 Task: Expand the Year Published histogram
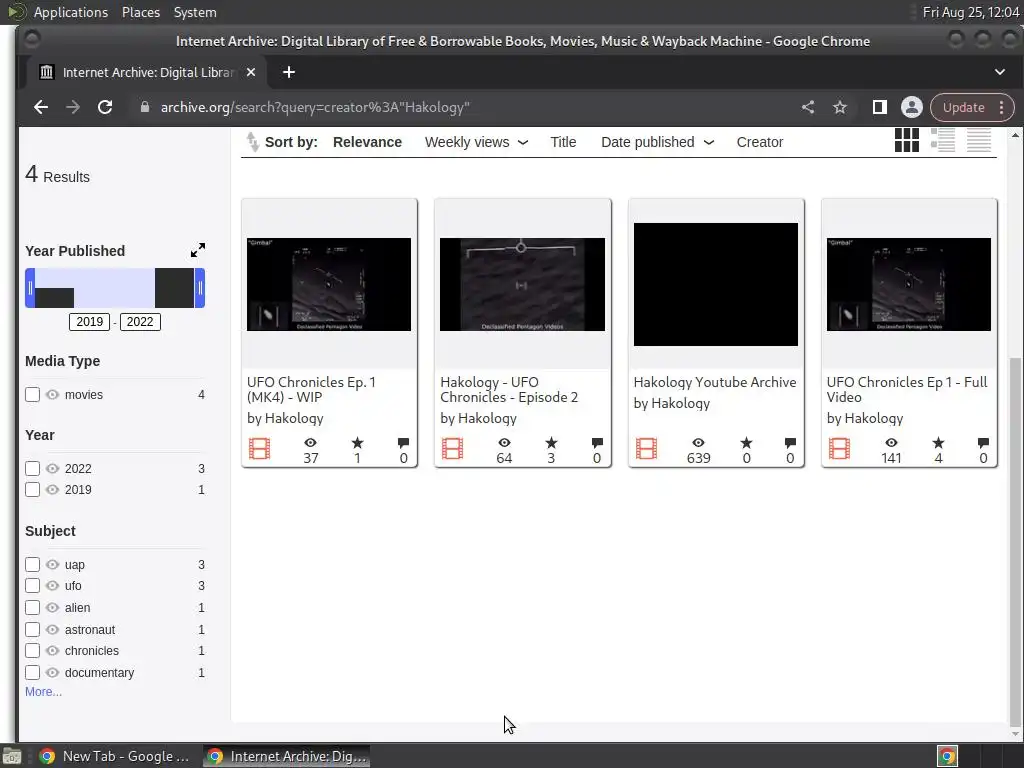[198, 250]
